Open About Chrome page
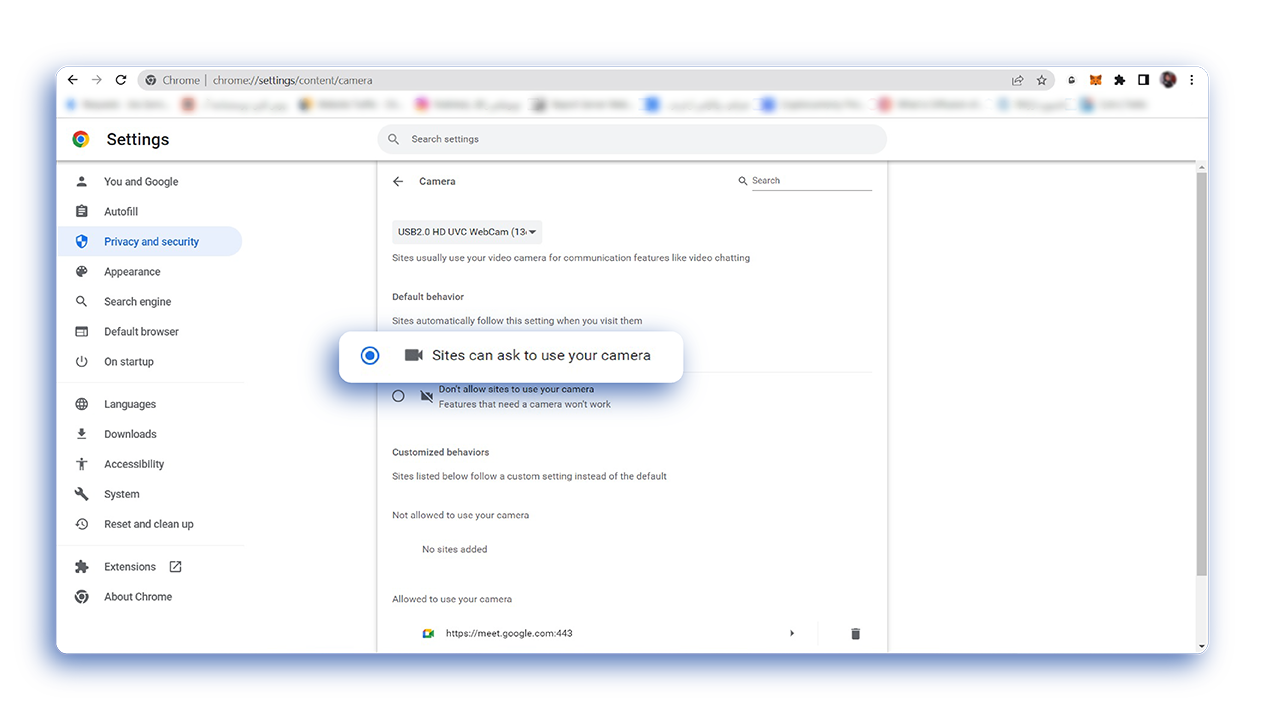1280x720 pixels. (x=138, y=597)
